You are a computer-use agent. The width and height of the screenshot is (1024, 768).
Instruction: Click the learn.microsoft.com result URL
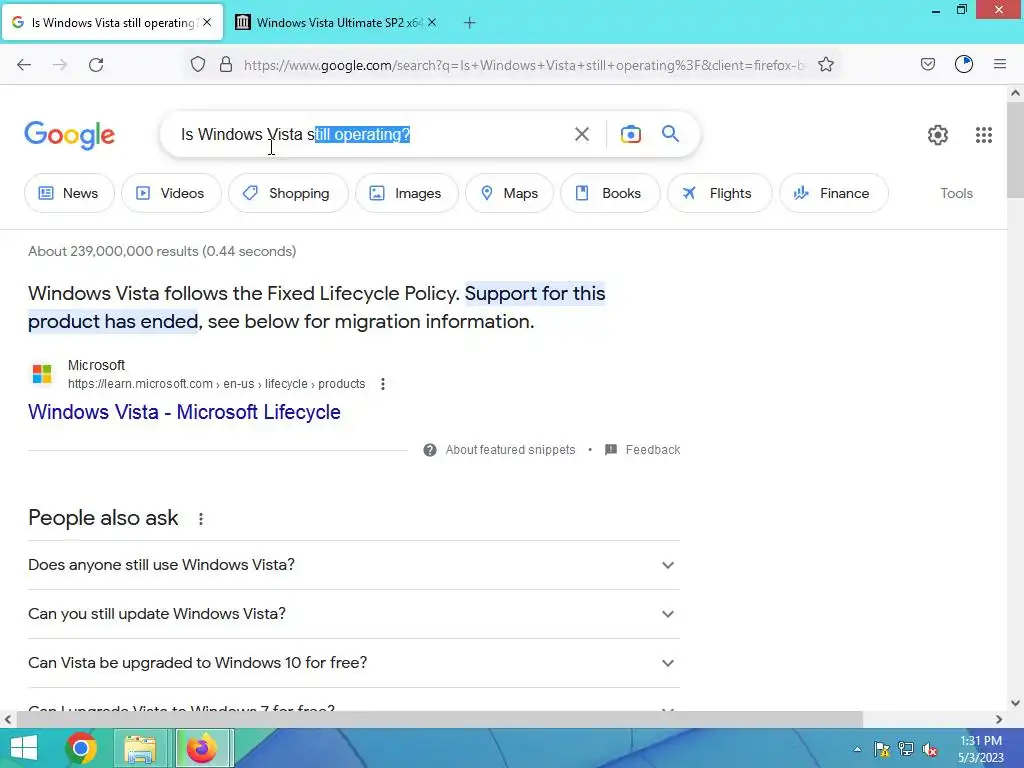[x=216, y=384]
